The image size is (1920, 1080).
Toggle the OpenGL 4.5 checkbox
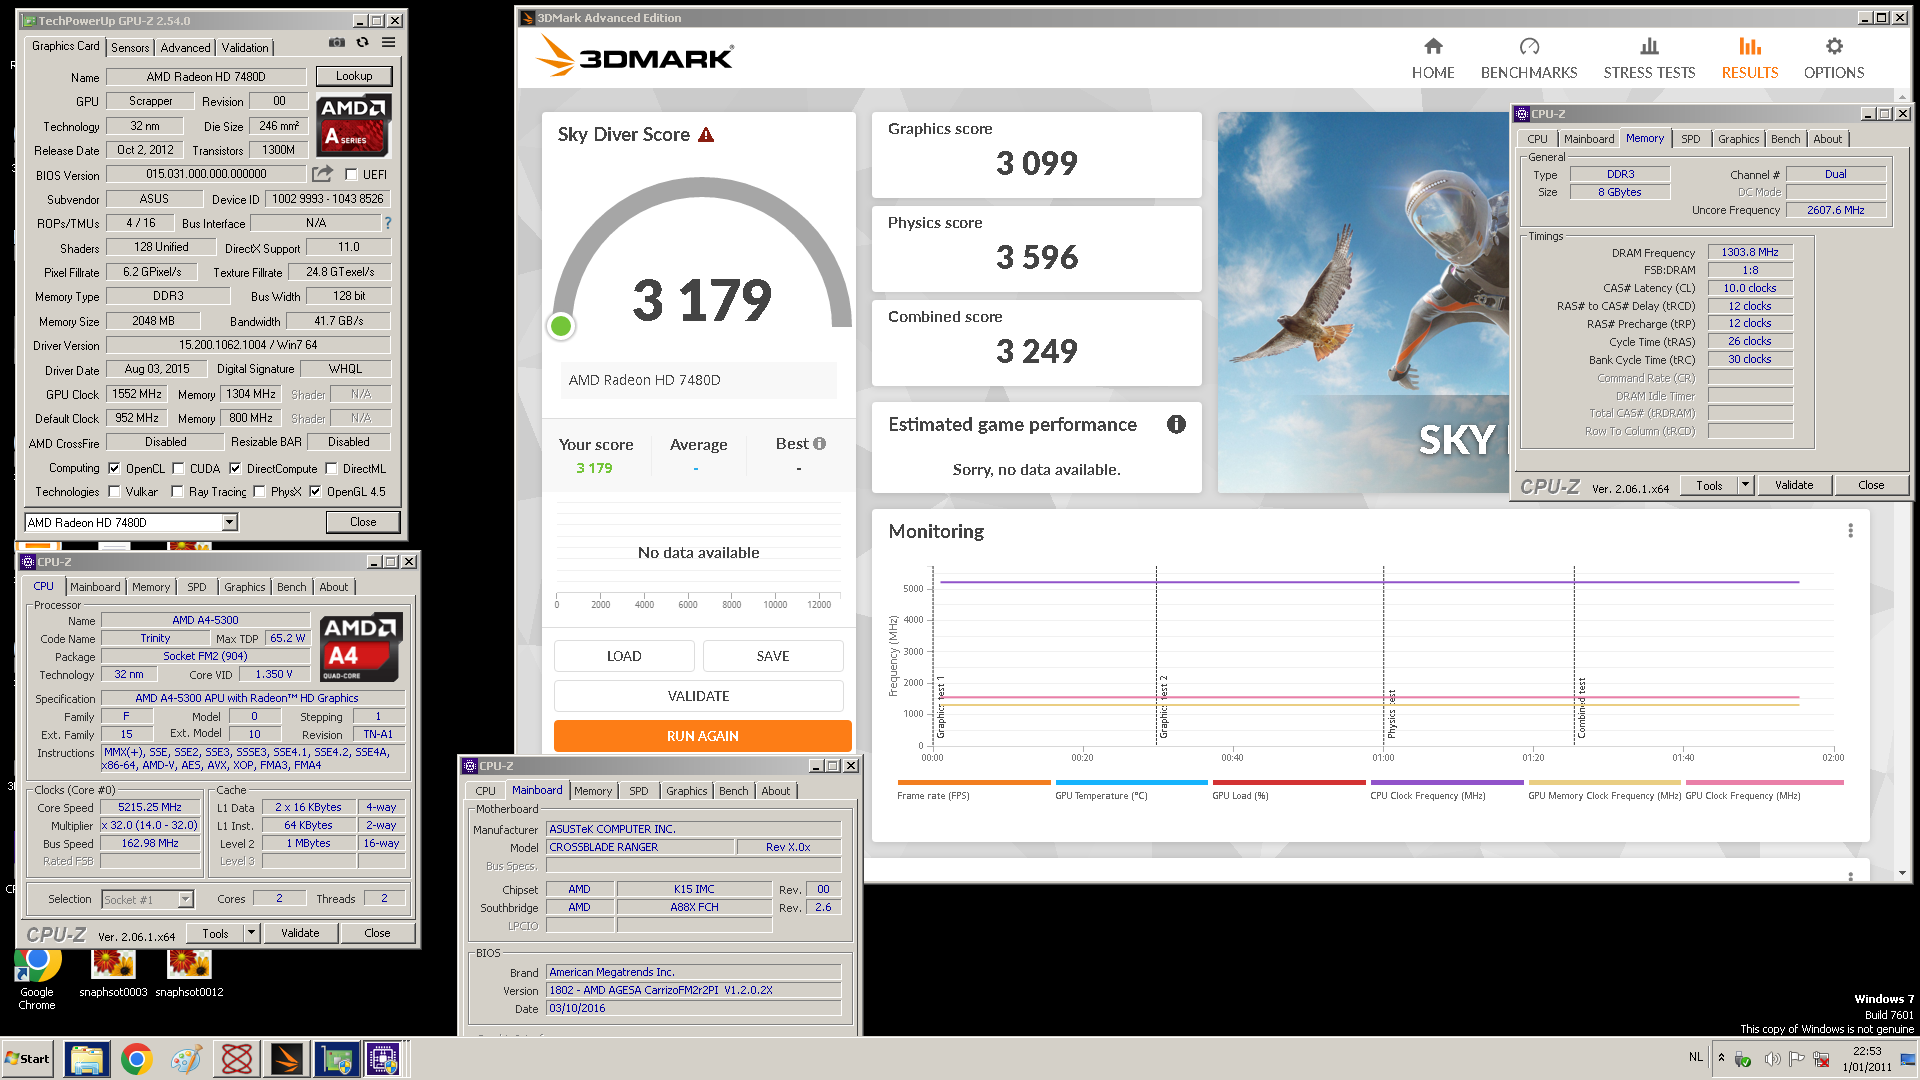coord(315,491)
